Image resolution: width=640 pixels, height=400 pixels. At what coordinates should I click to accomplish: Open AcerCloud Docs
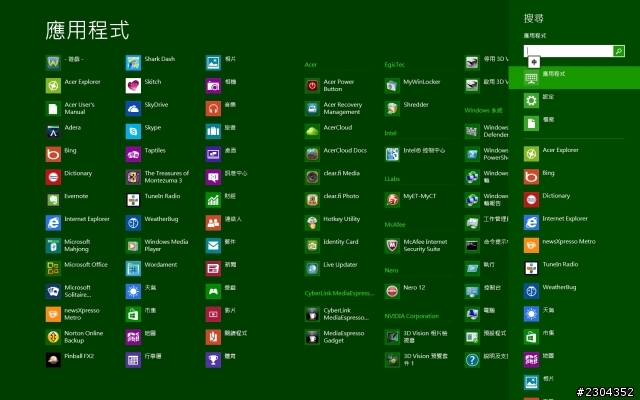[x=336, y=154]
